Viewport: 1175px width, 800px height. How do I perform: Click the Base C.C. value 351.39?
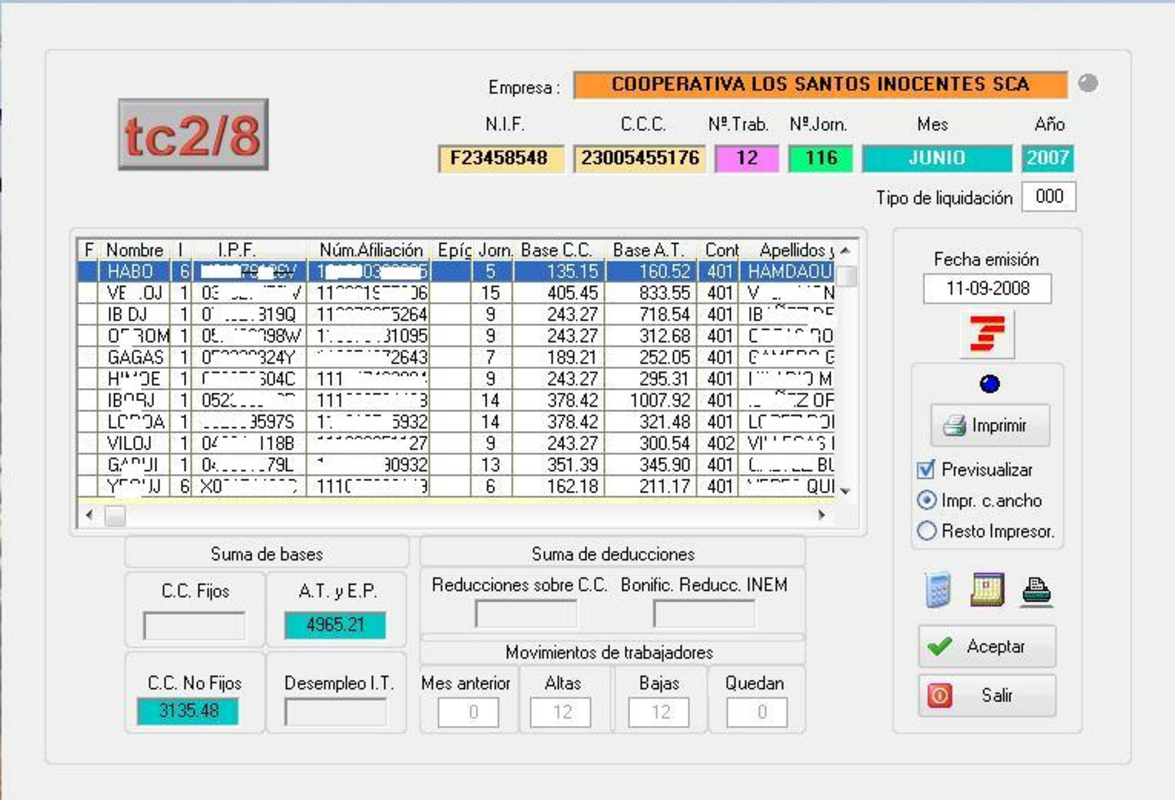pos(573,465)
